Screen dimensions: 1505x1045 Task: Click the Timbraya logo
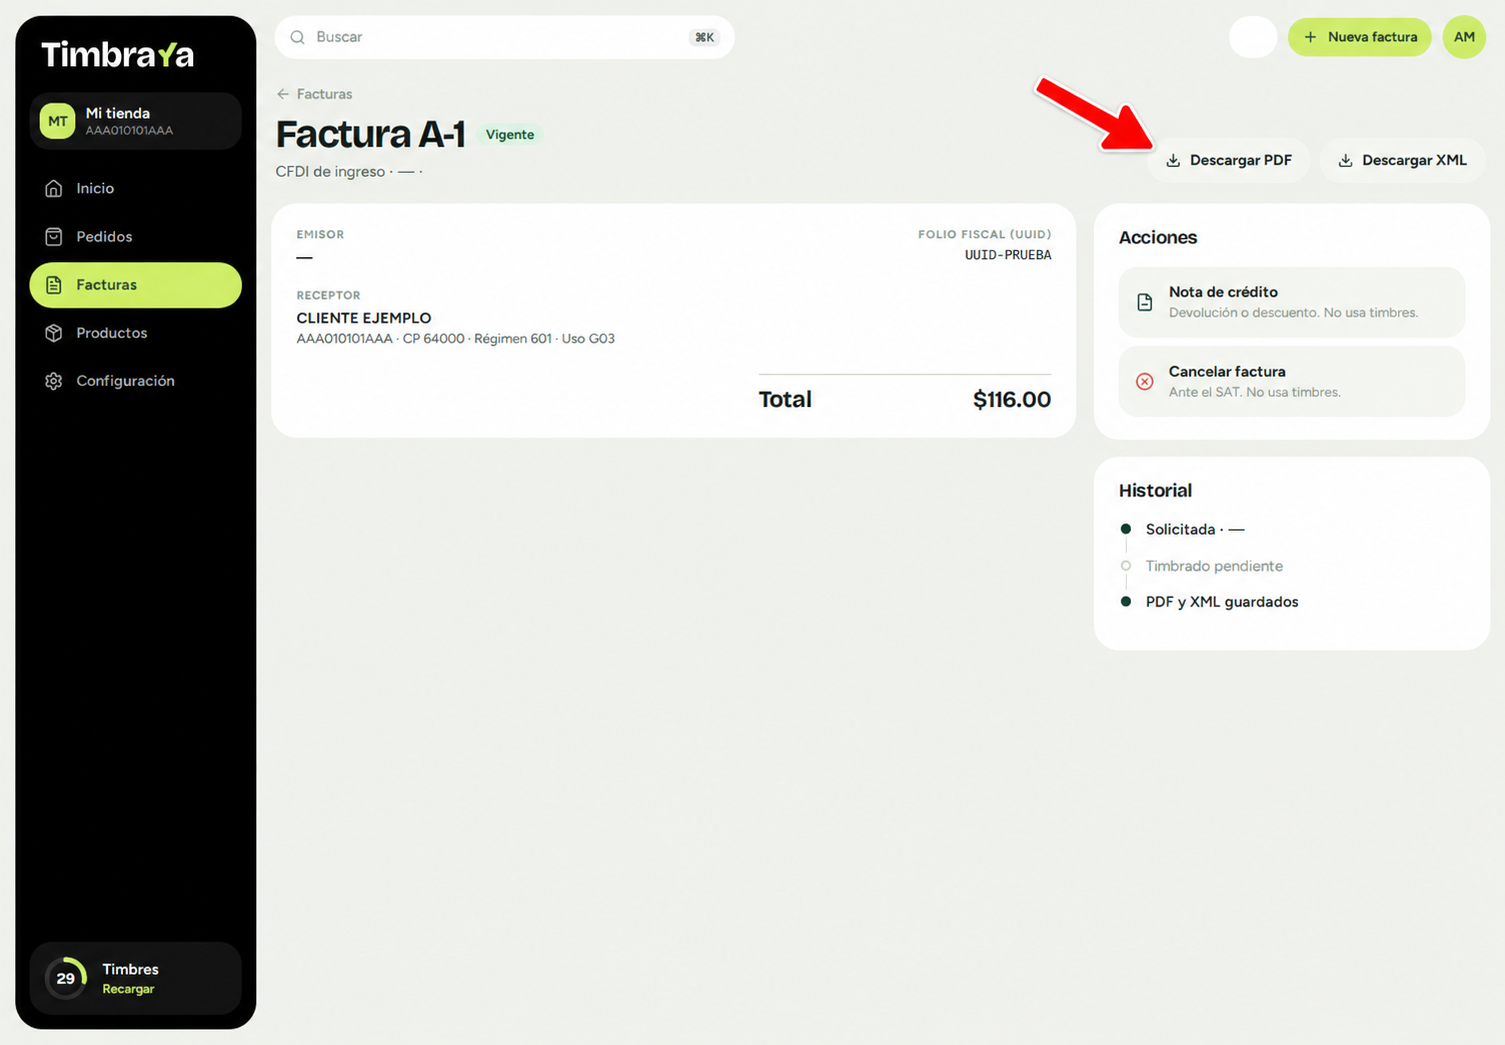tap(118, 54)
